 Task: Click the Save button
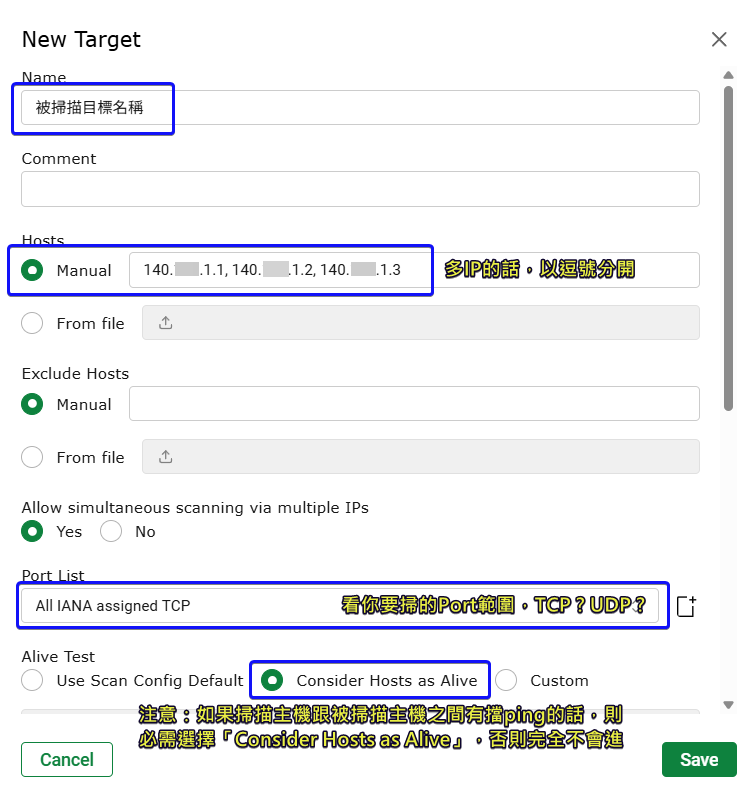[x=698, y=759]
